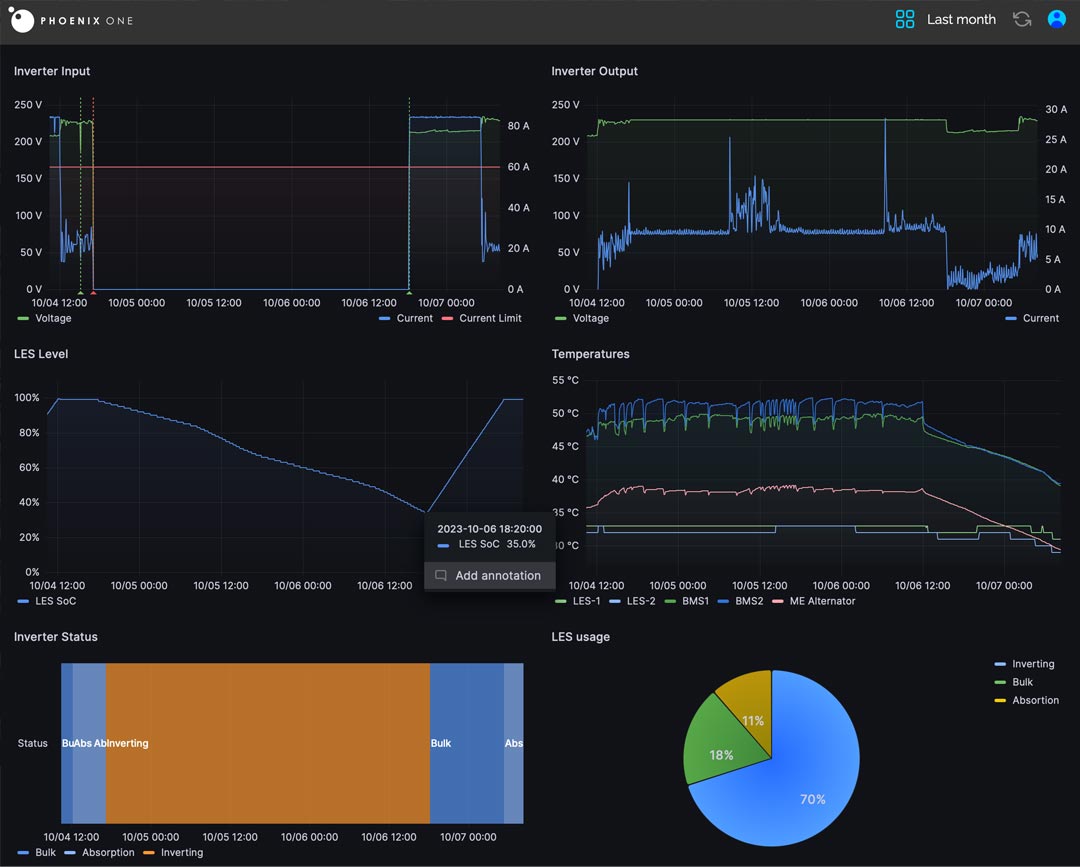Screen dimensions: 1080x867
Task: Toggle Inverting in Inverter Status legend
Action: tap(181, 853)
